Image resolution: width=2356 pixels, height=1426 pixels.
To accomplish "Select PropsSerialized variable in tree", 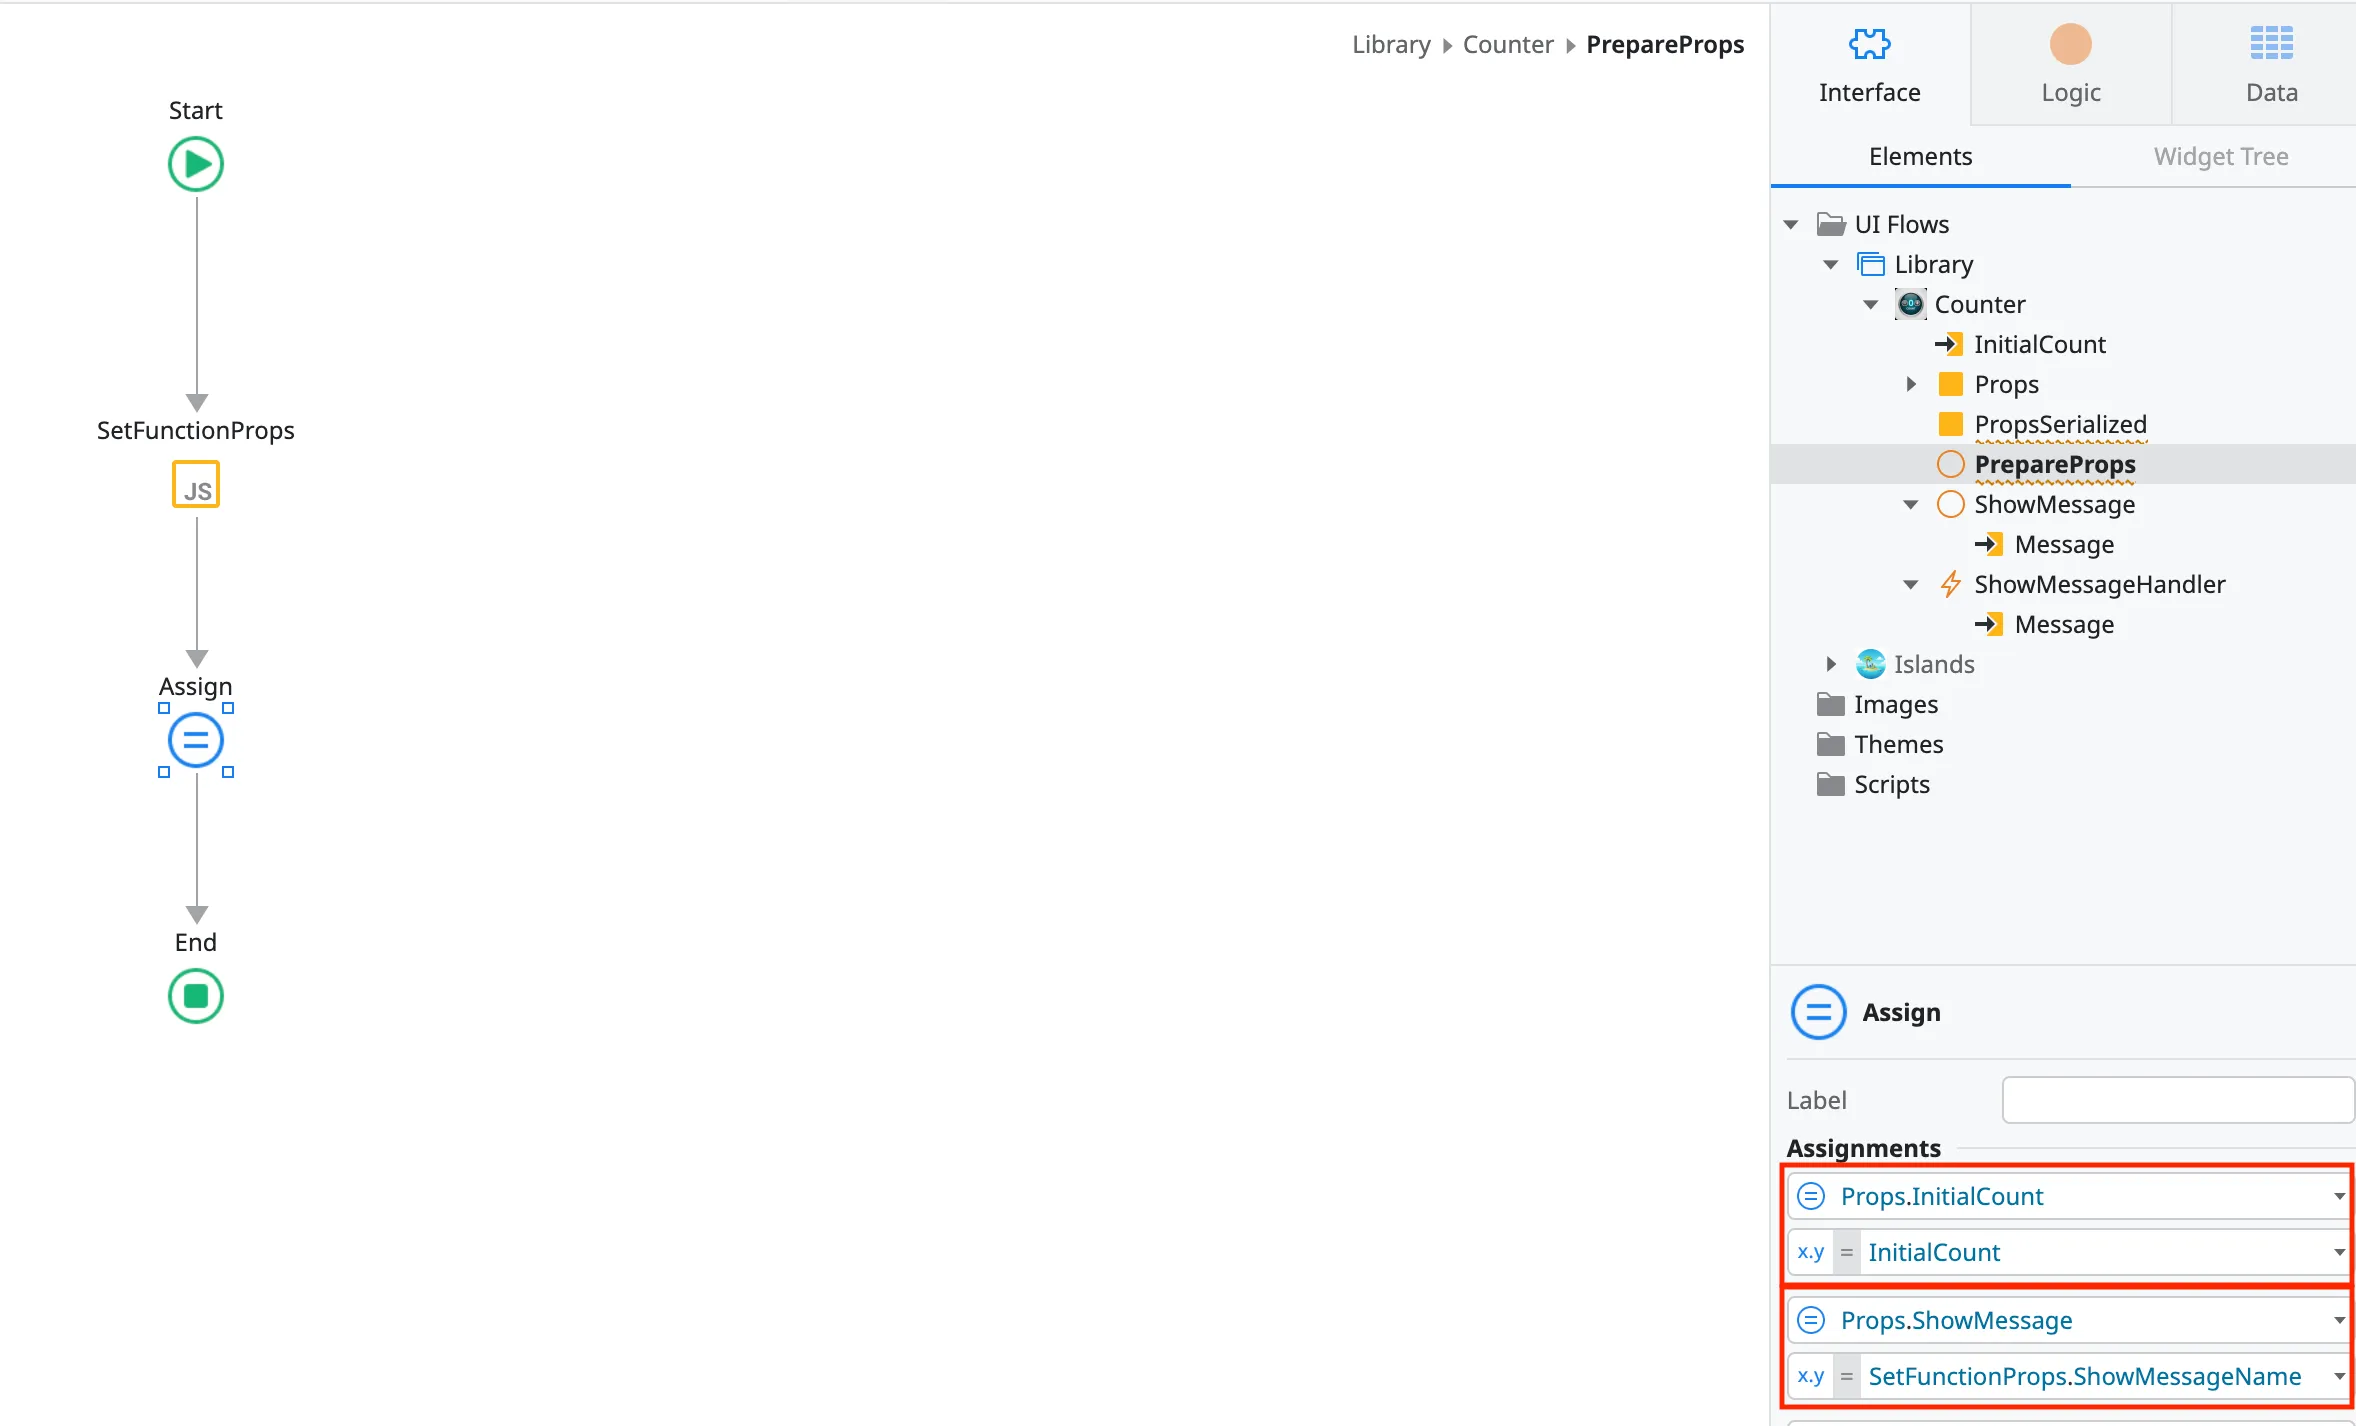I will [x=2059, y=424].
